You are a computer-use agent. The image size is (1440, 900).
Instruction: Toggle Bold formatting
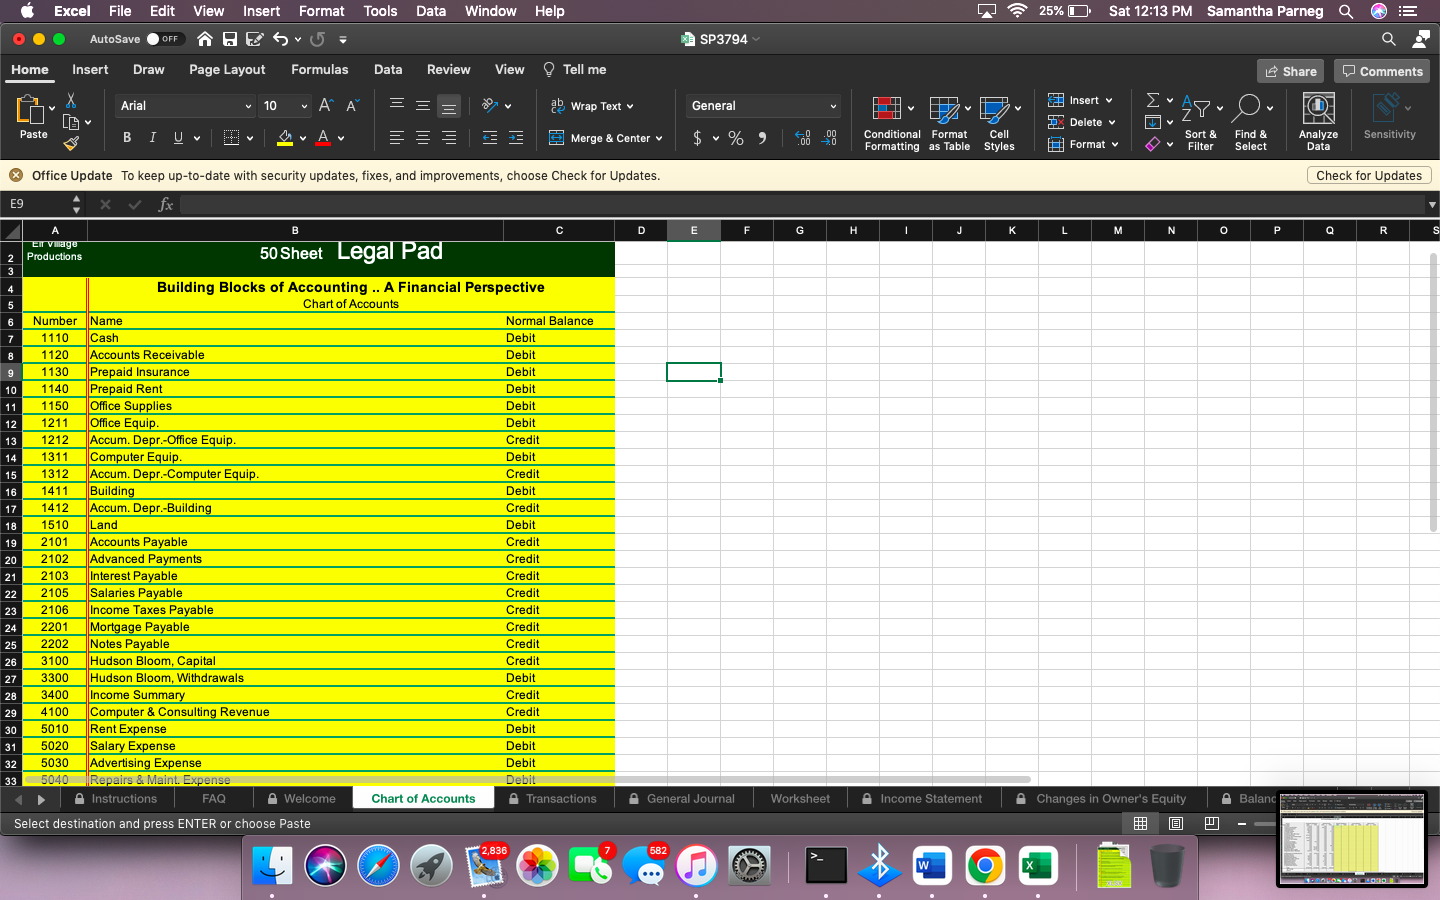click(127, 137)
